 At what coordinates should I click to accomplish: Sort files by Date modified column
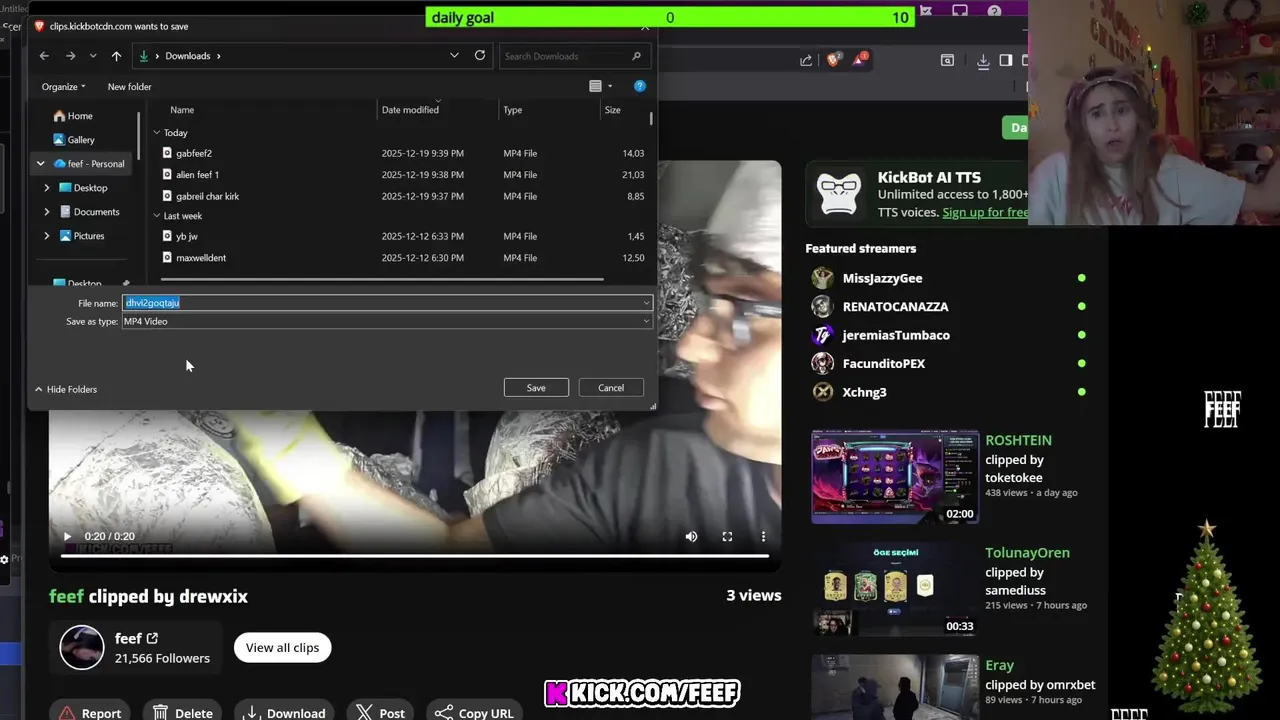pyautogui.click(x=410, y=110)
